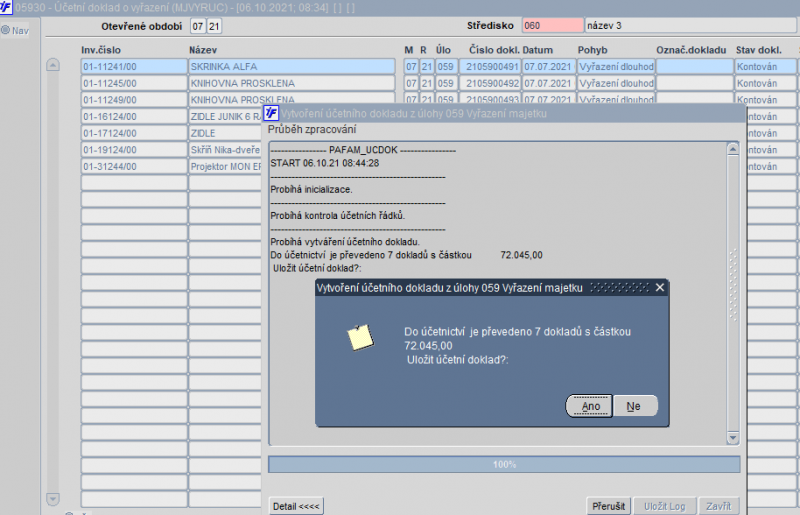Click the Uložit Log button
Image resolution: width=800 pixels, height=515 pixels.
point(664,506)
